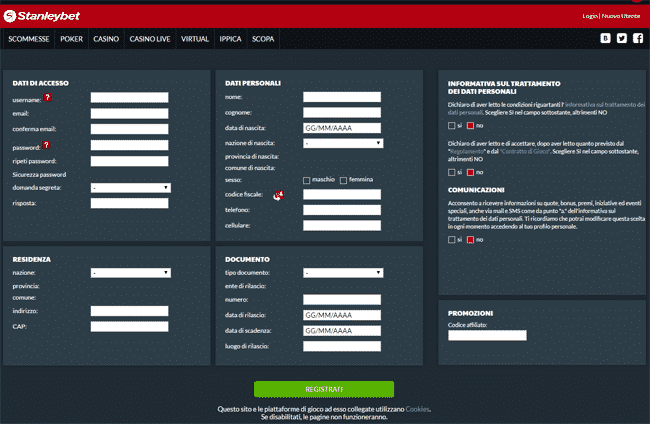Tick 'si' for Regolamento acceptance
This screenshot has height=424, width=650.
point(451,172)
